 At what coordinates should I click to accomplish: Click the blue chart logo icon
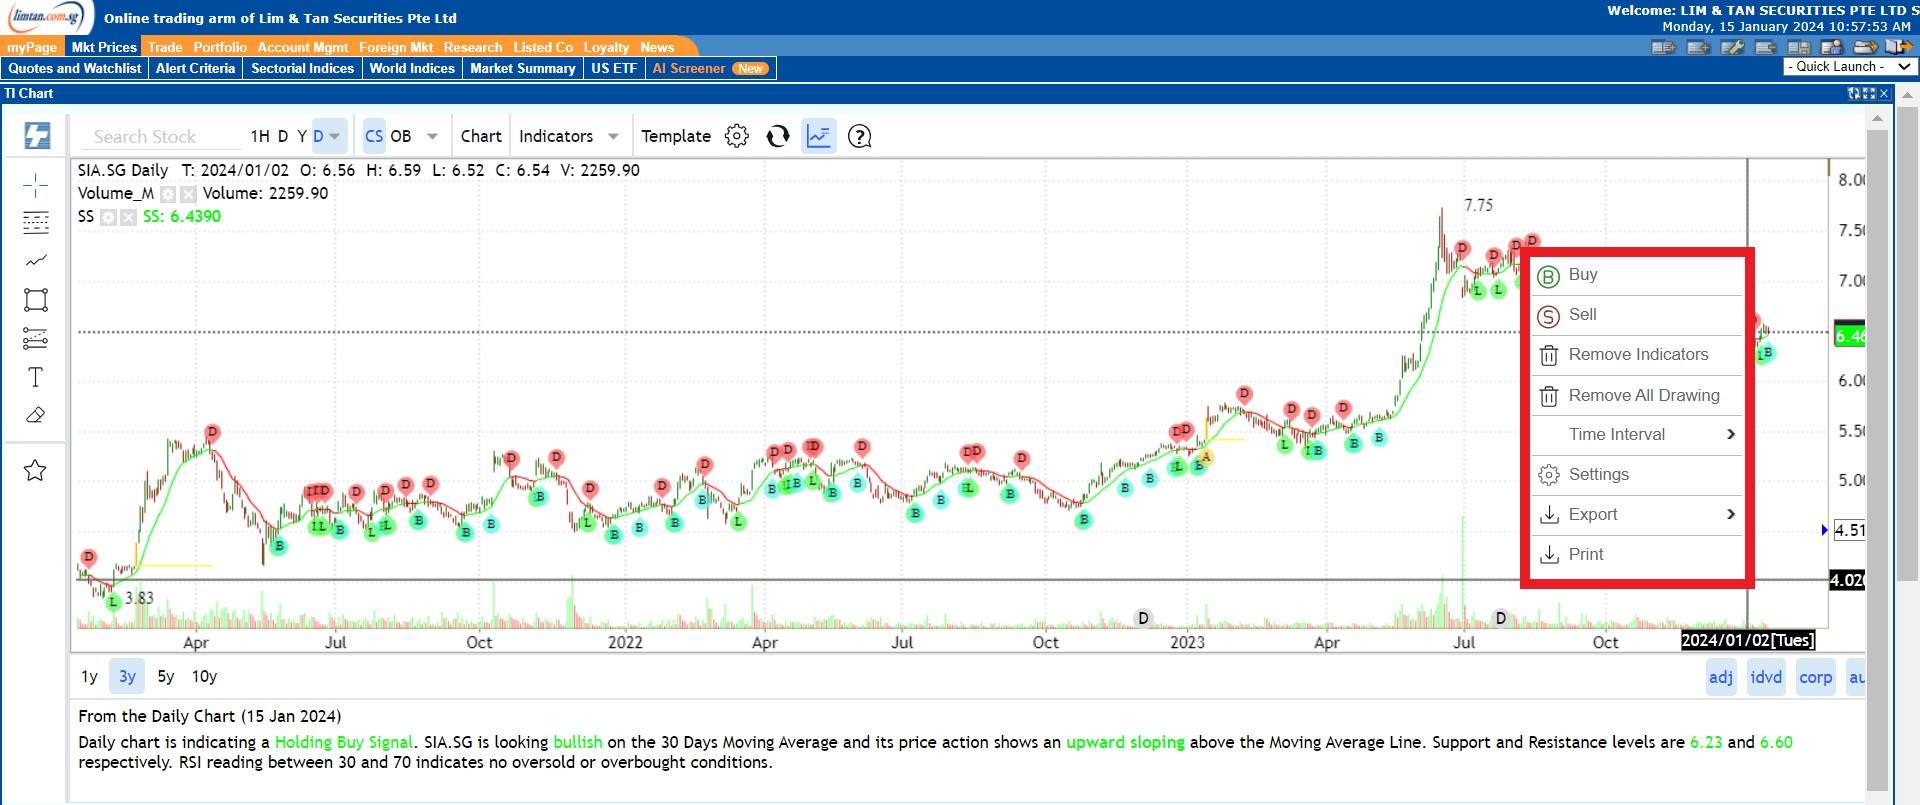point(37,135)
